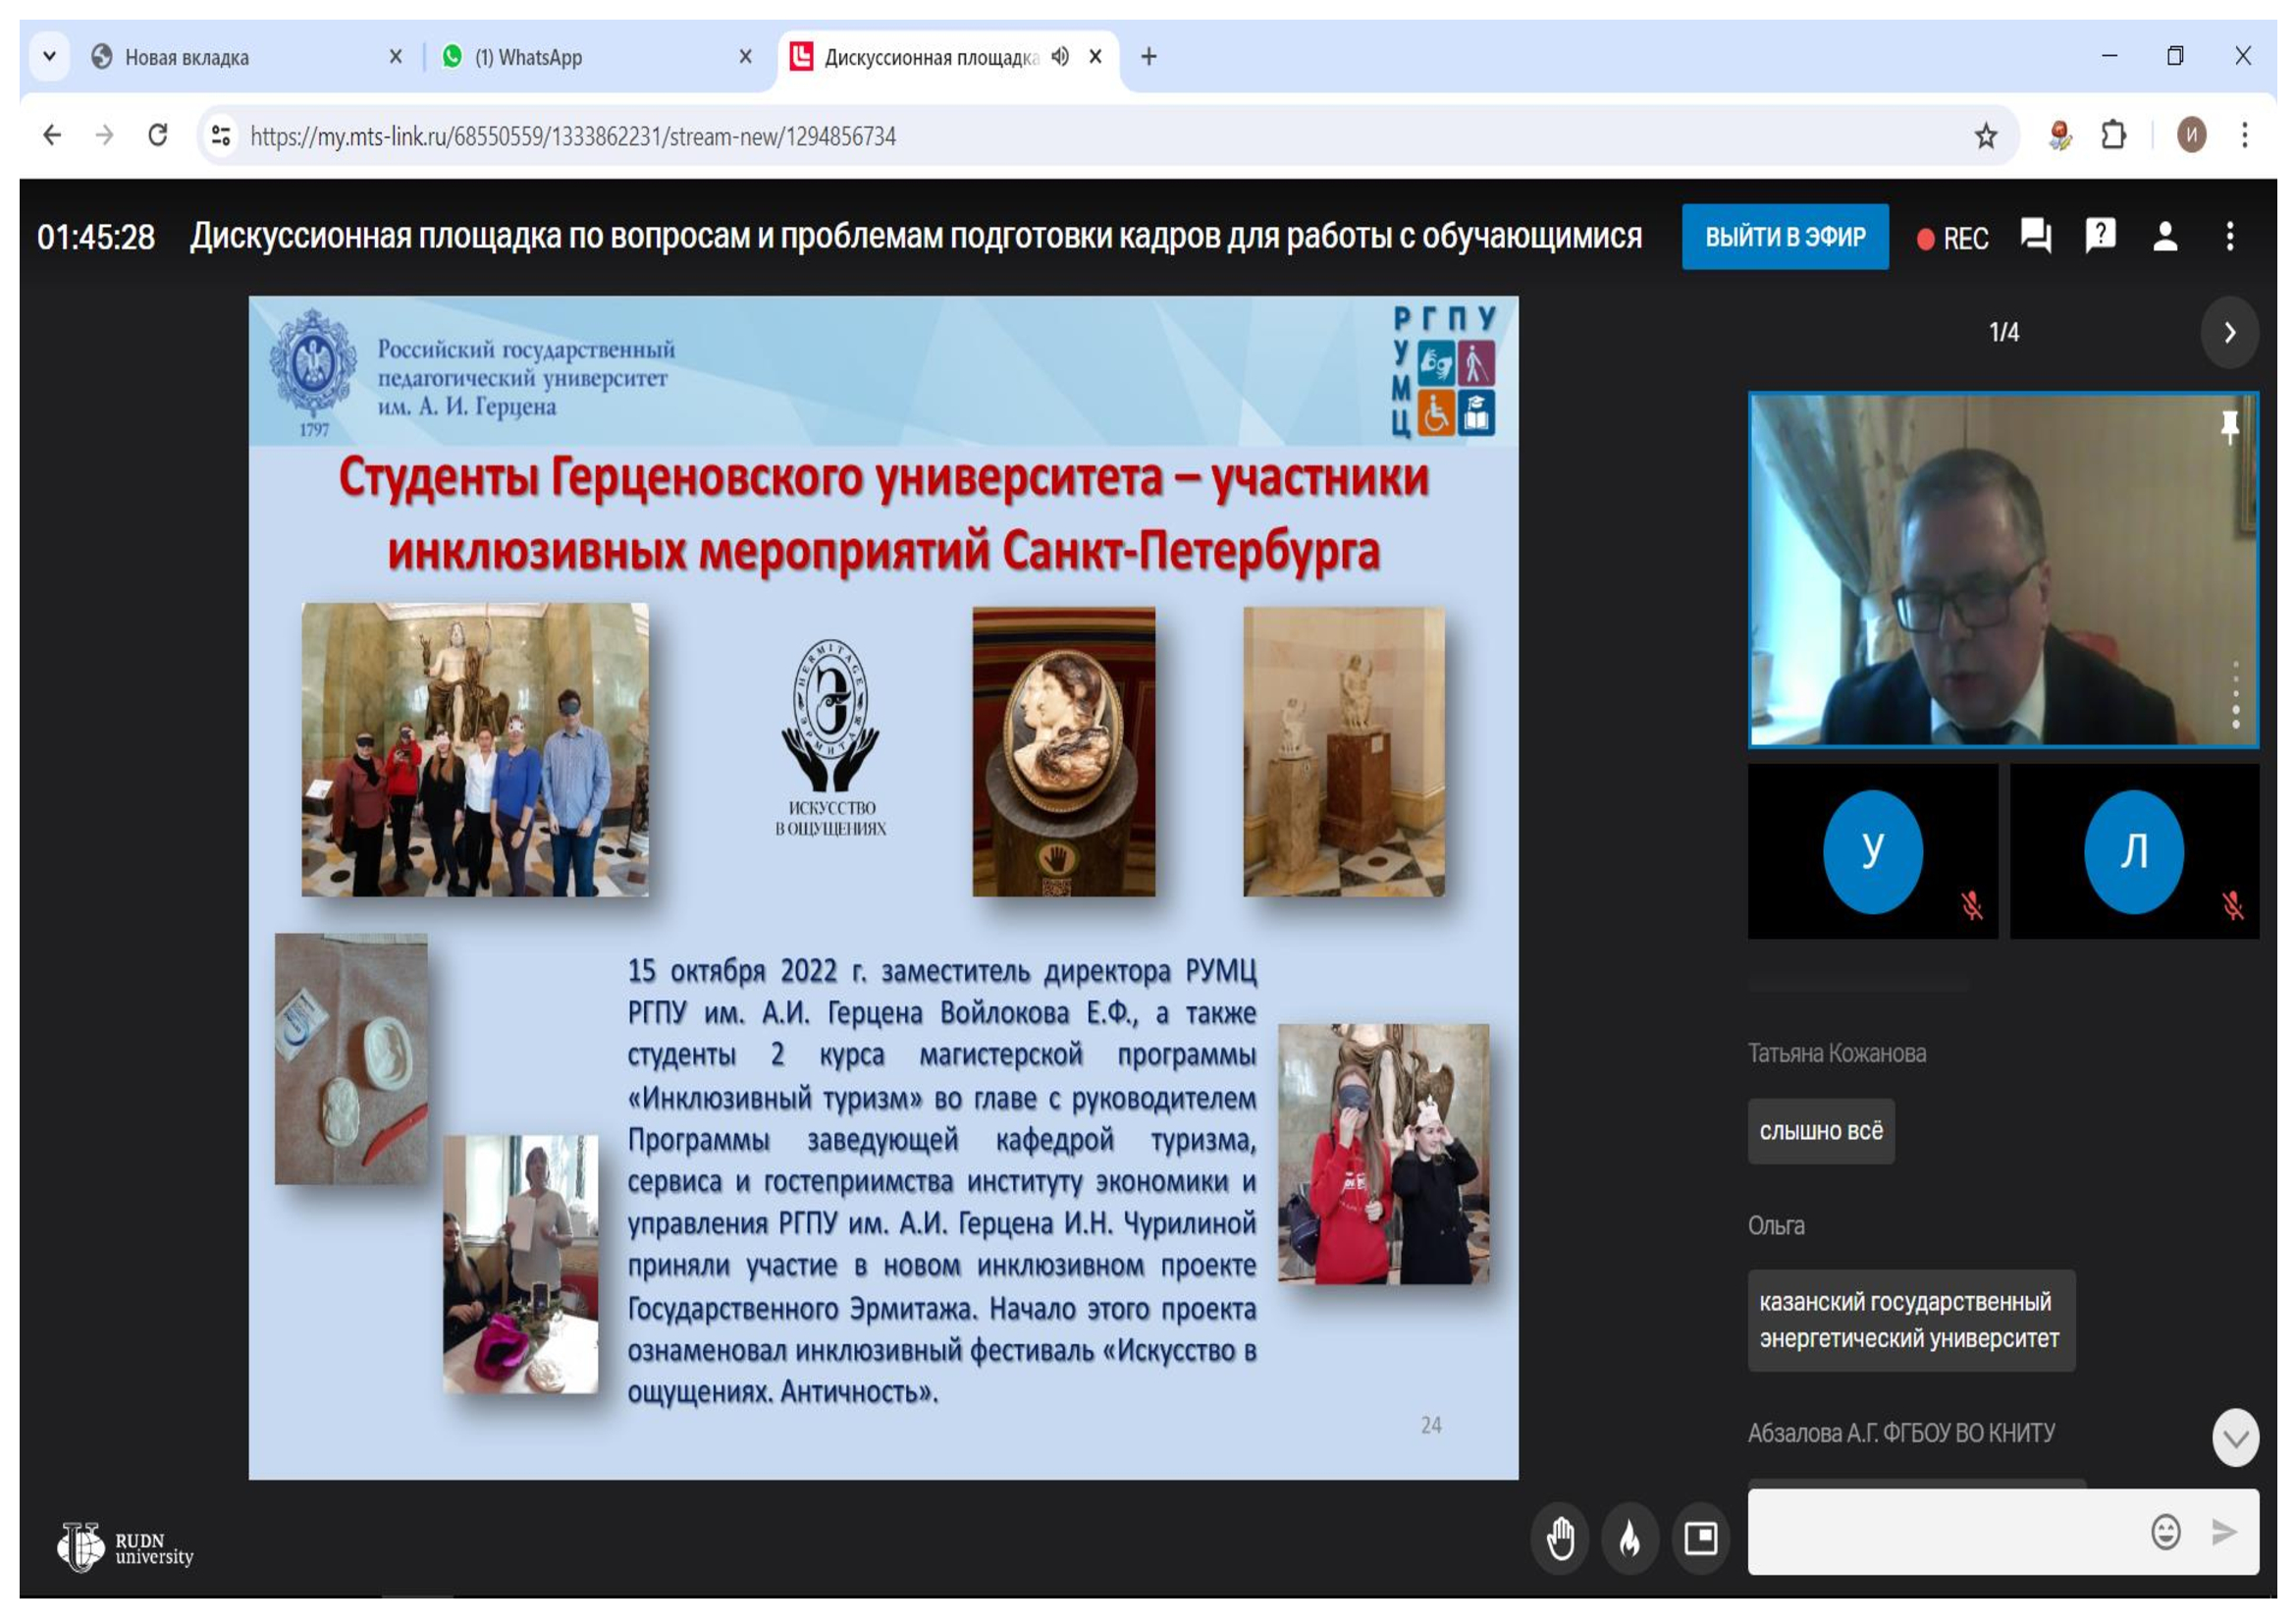Type in the chat message field
Screen dimensions: 2296x1624
click(x=1940, y=1532)
